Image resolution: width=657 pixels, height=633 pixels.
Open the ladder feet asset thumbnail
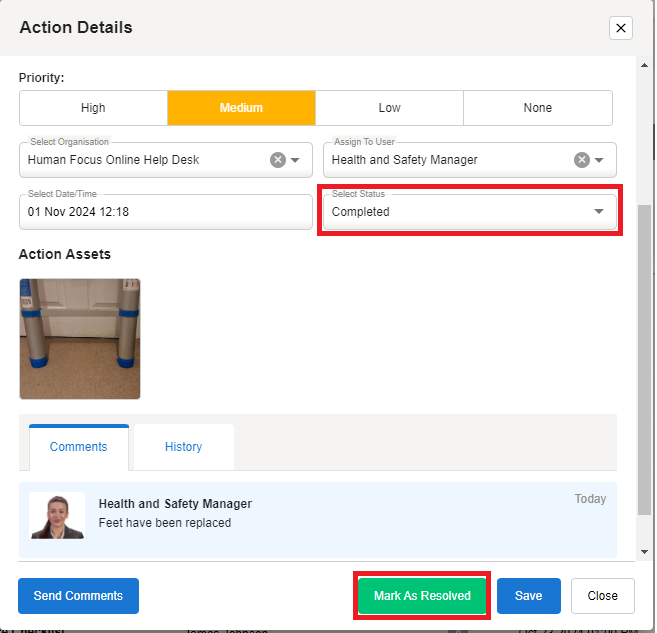80,339
